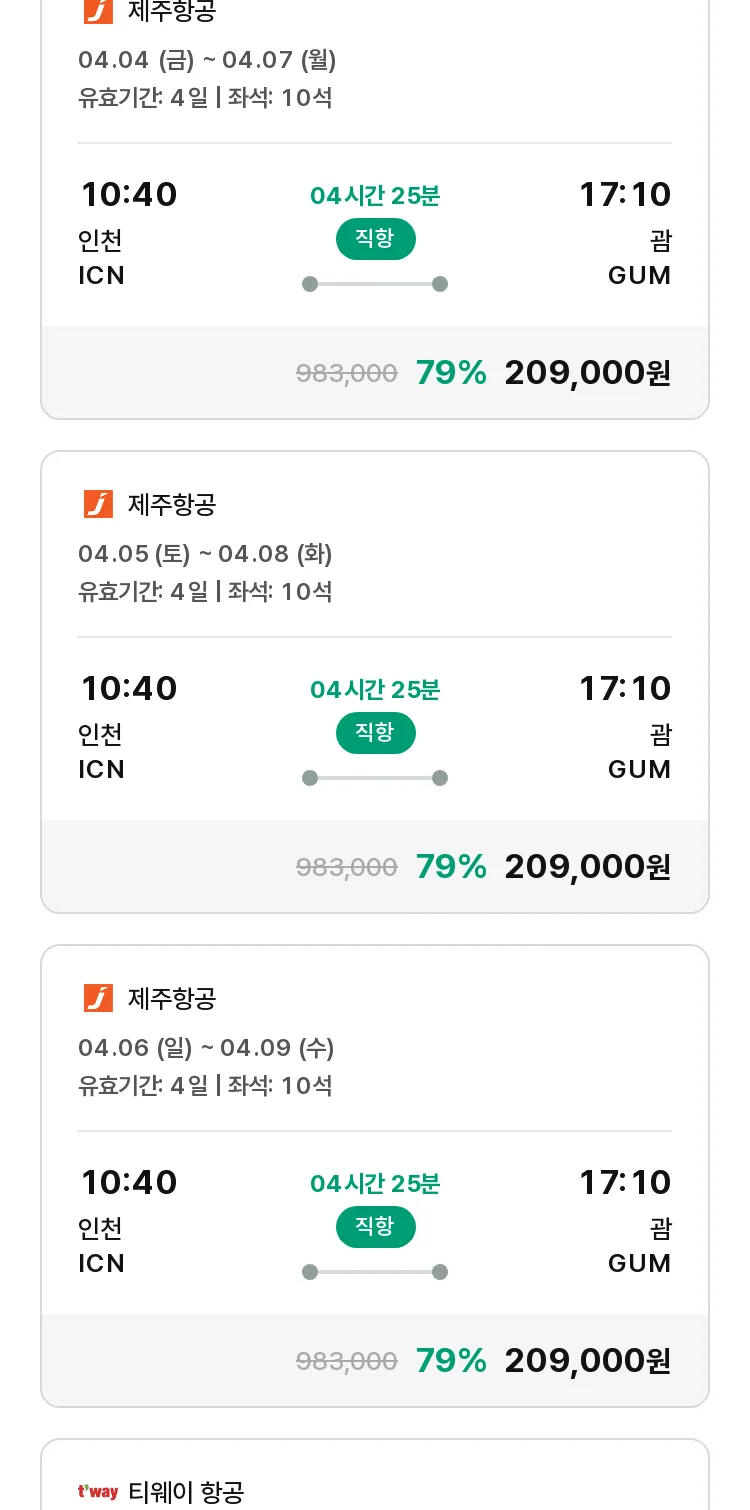750x1510 pixels.
Task: Tap route line graphic on 04.06 flight
Action: click(375, 1272)
